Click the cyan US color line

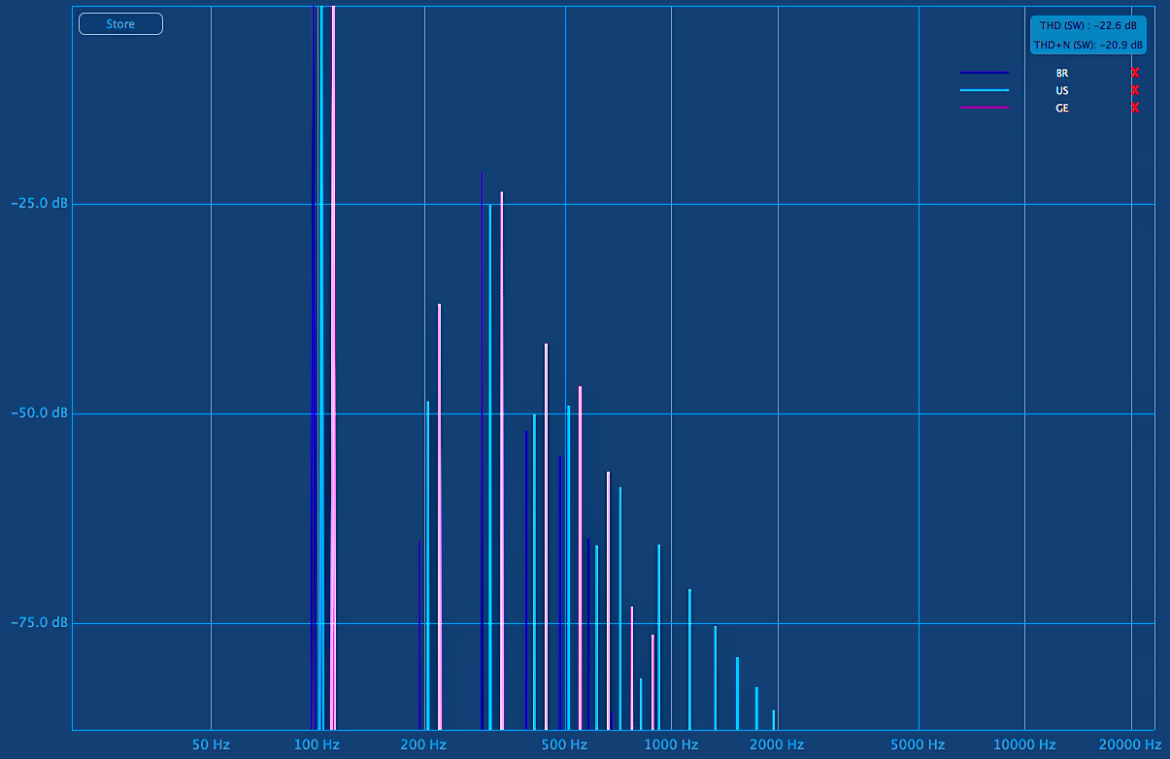coord(984,90)
